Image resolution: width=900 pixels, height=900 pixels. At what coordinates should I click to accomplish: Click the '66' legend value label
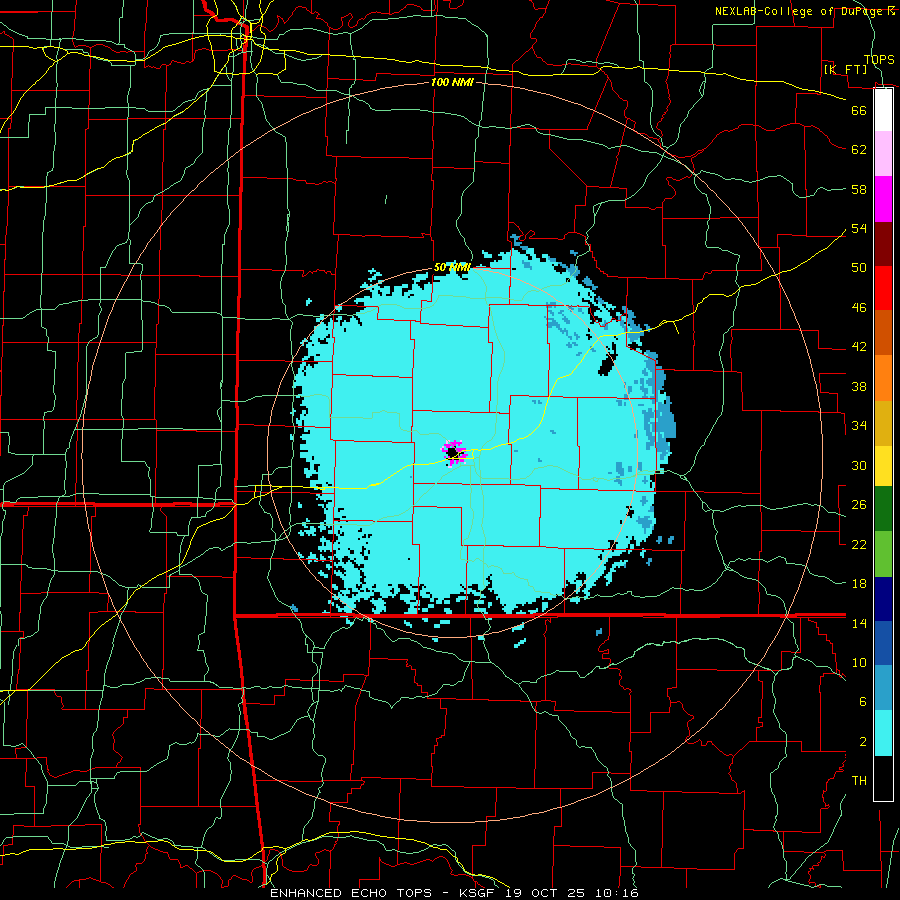click(x=859, y=110)
